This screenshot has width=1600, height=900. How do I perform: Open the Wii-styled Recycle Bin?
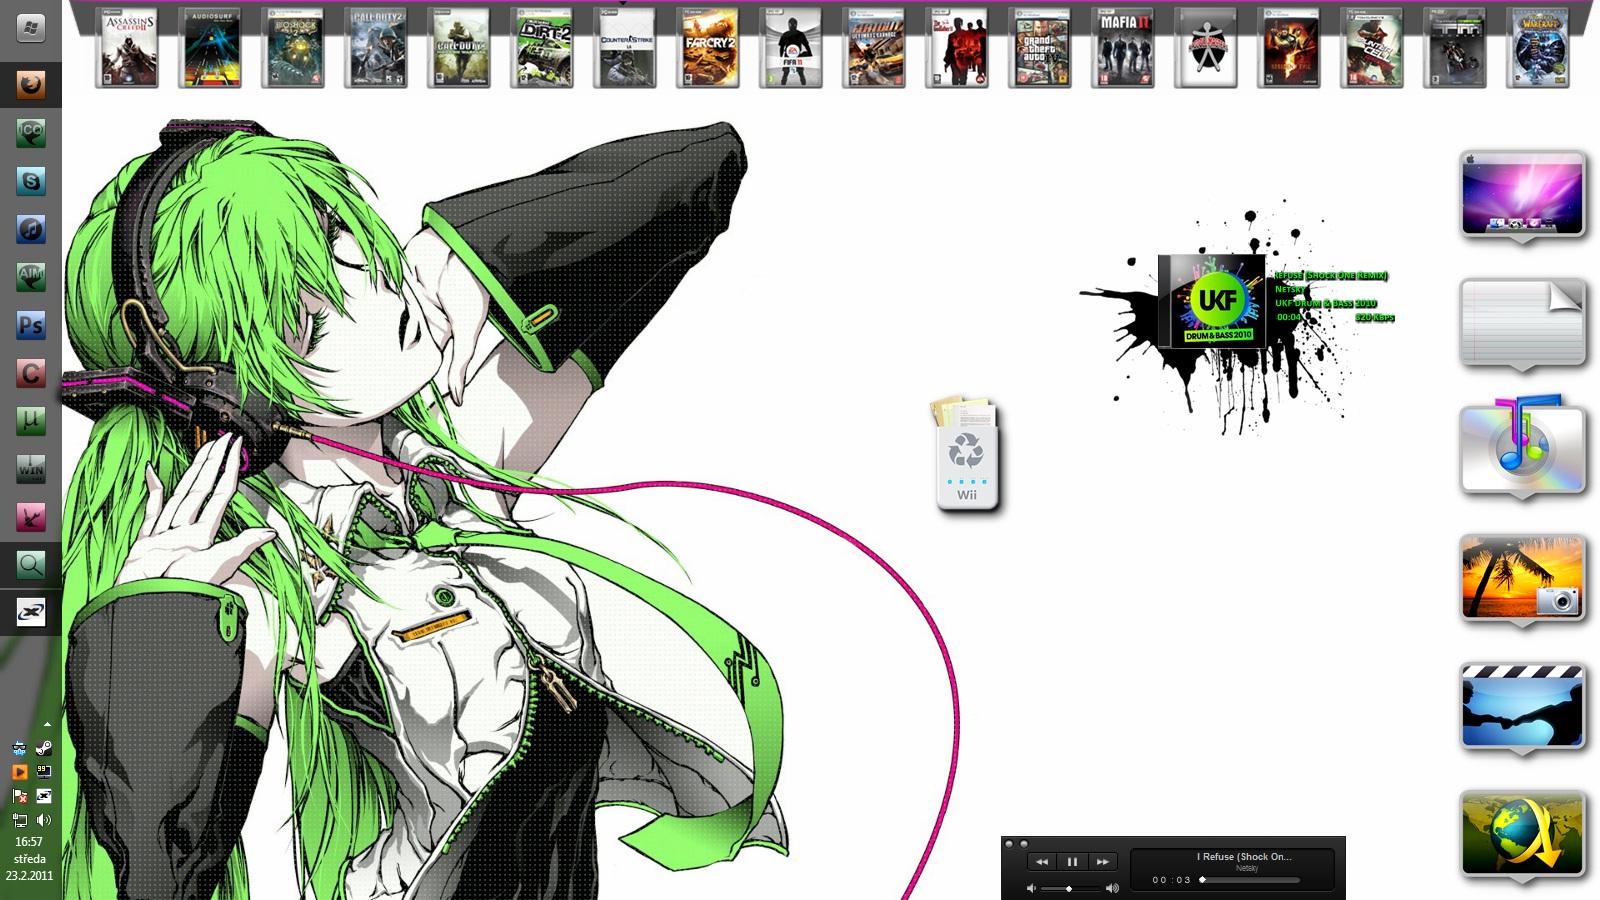pyautogui.click(x=967, y=455)
